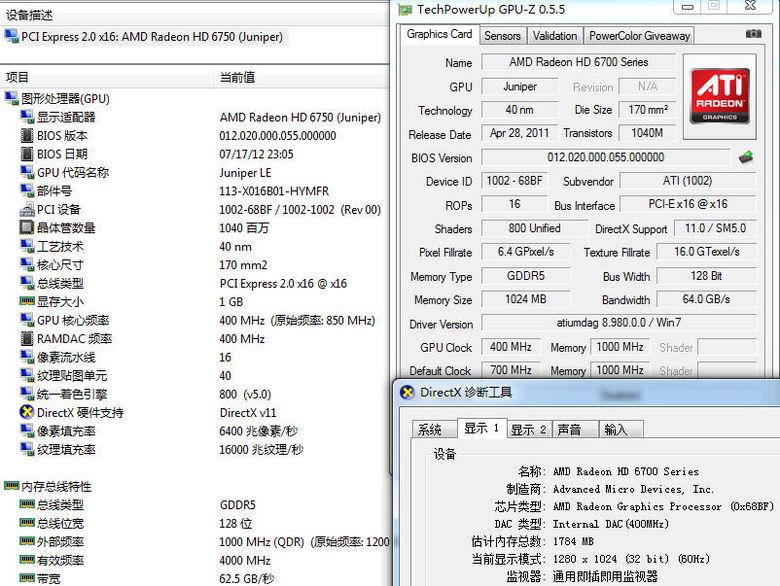Click the value 62.5 GB/秒
The width and height of the screenshot is (780, 586).
click(x=247, y=579)
